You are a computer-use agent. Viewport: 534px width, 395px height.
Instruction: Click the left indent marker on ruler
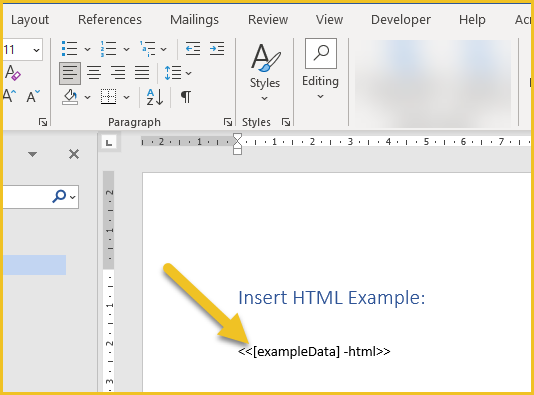point(237,151)
